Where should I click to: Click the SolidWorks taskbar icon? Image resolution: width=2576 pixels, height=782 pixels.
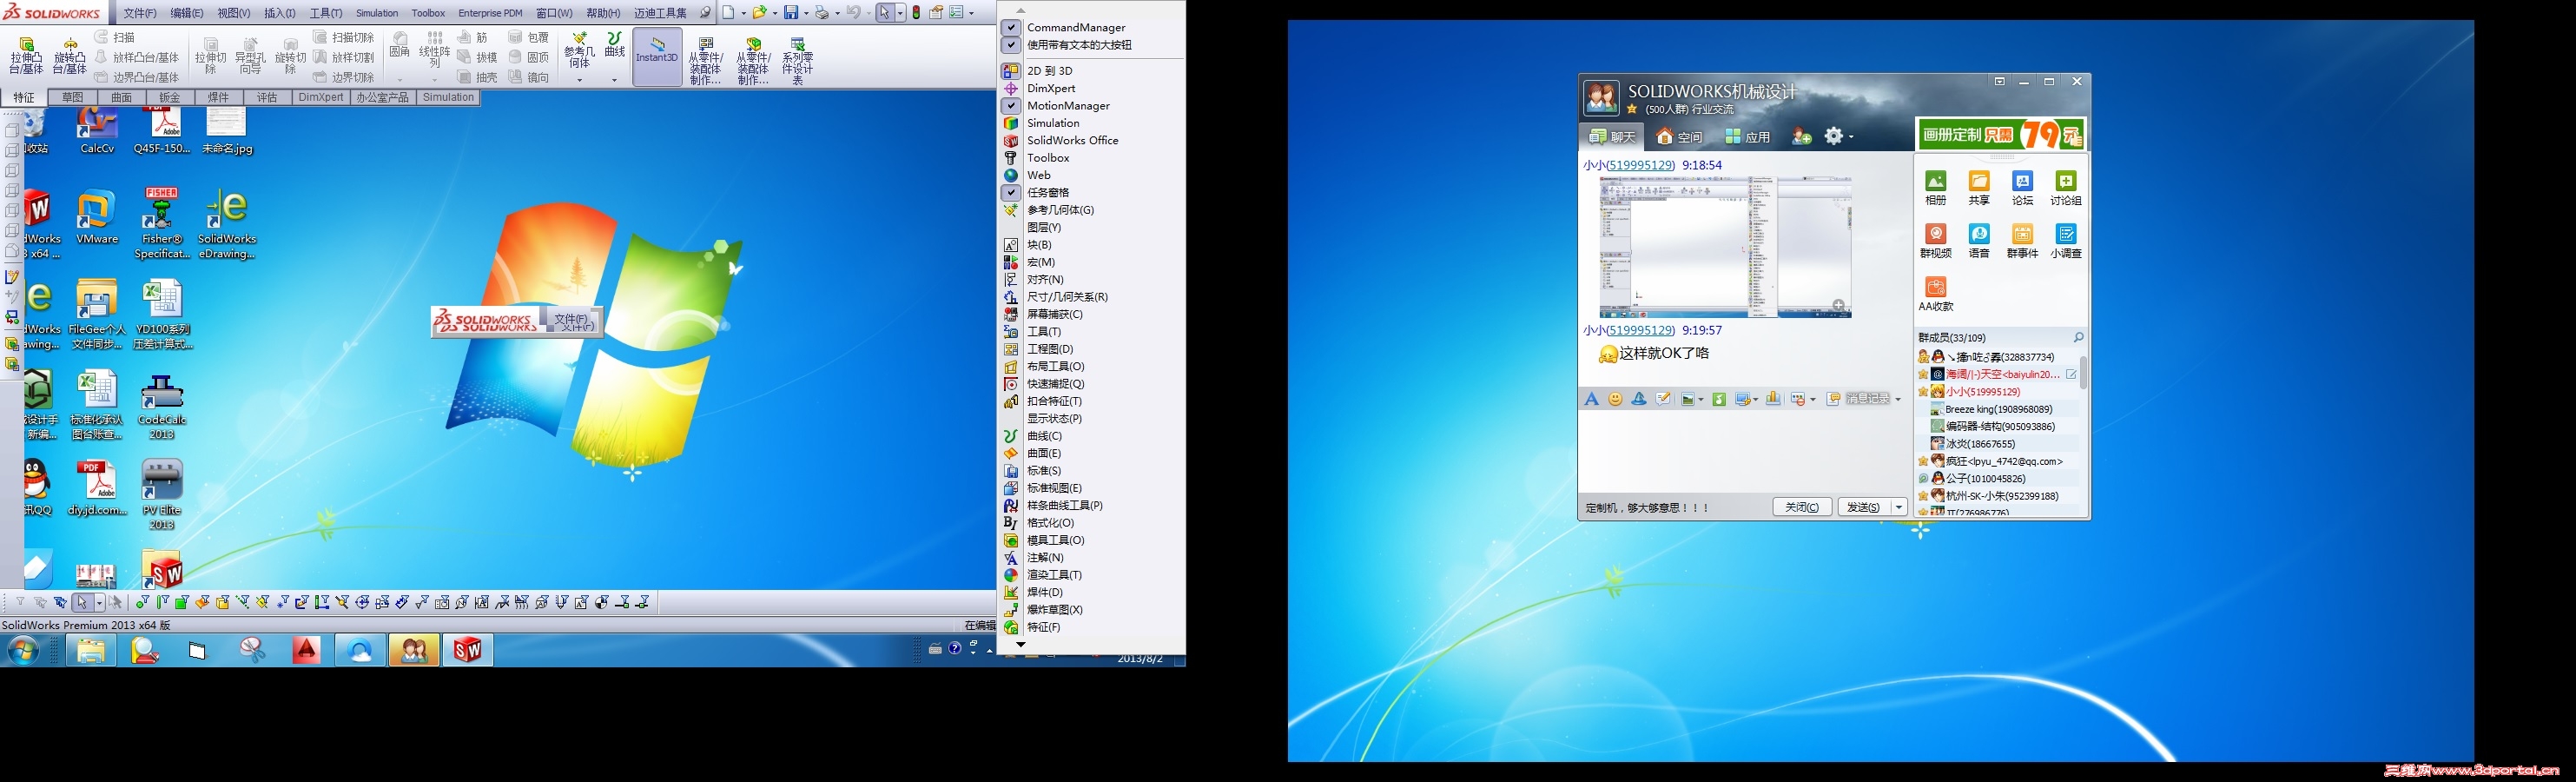(x=467, y=650)
